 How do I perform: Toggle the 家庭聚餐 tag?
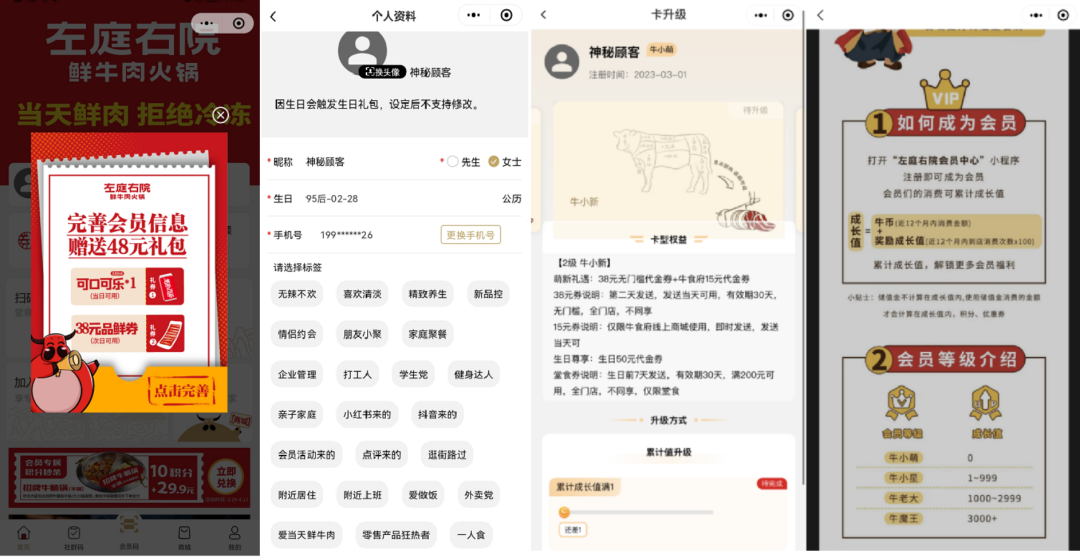coord(427,334)
